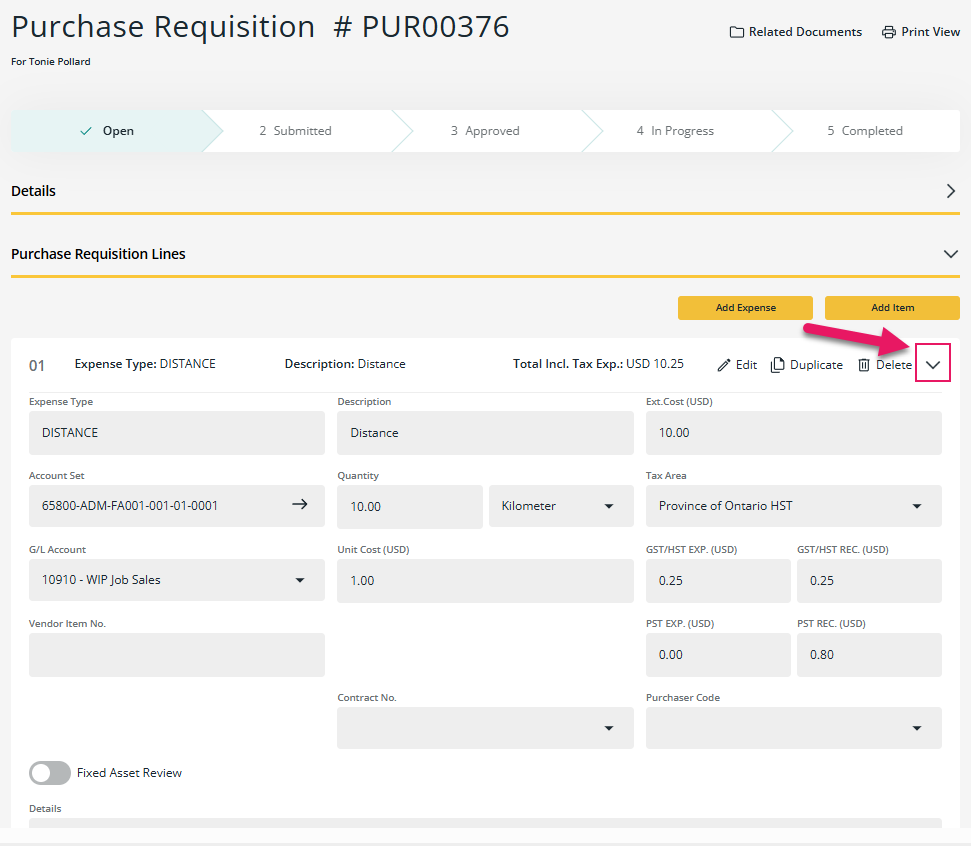Collapse line 01 using the chevron
This screenshot has width=971, height=846.
(933, 365)
